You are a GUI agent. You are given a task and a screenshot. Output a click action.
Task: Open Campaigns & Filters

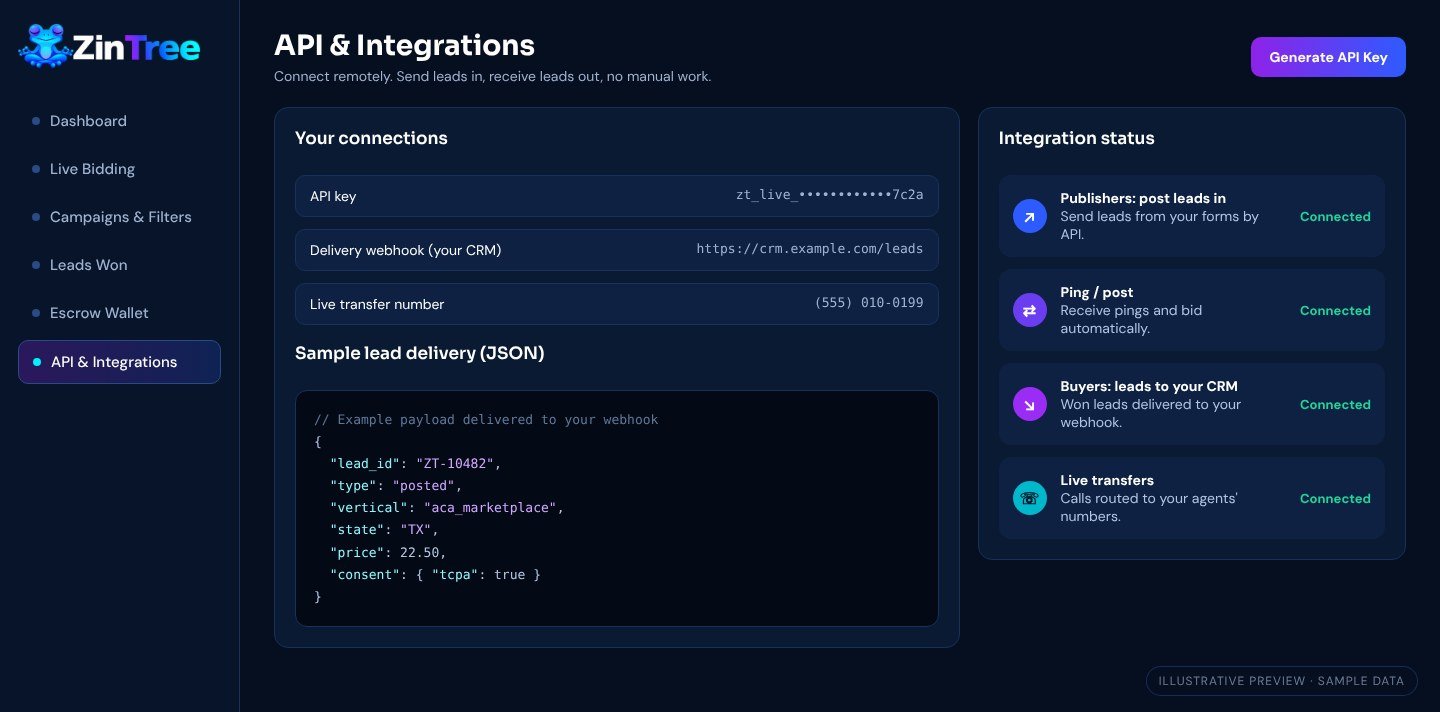pos(119,217)
